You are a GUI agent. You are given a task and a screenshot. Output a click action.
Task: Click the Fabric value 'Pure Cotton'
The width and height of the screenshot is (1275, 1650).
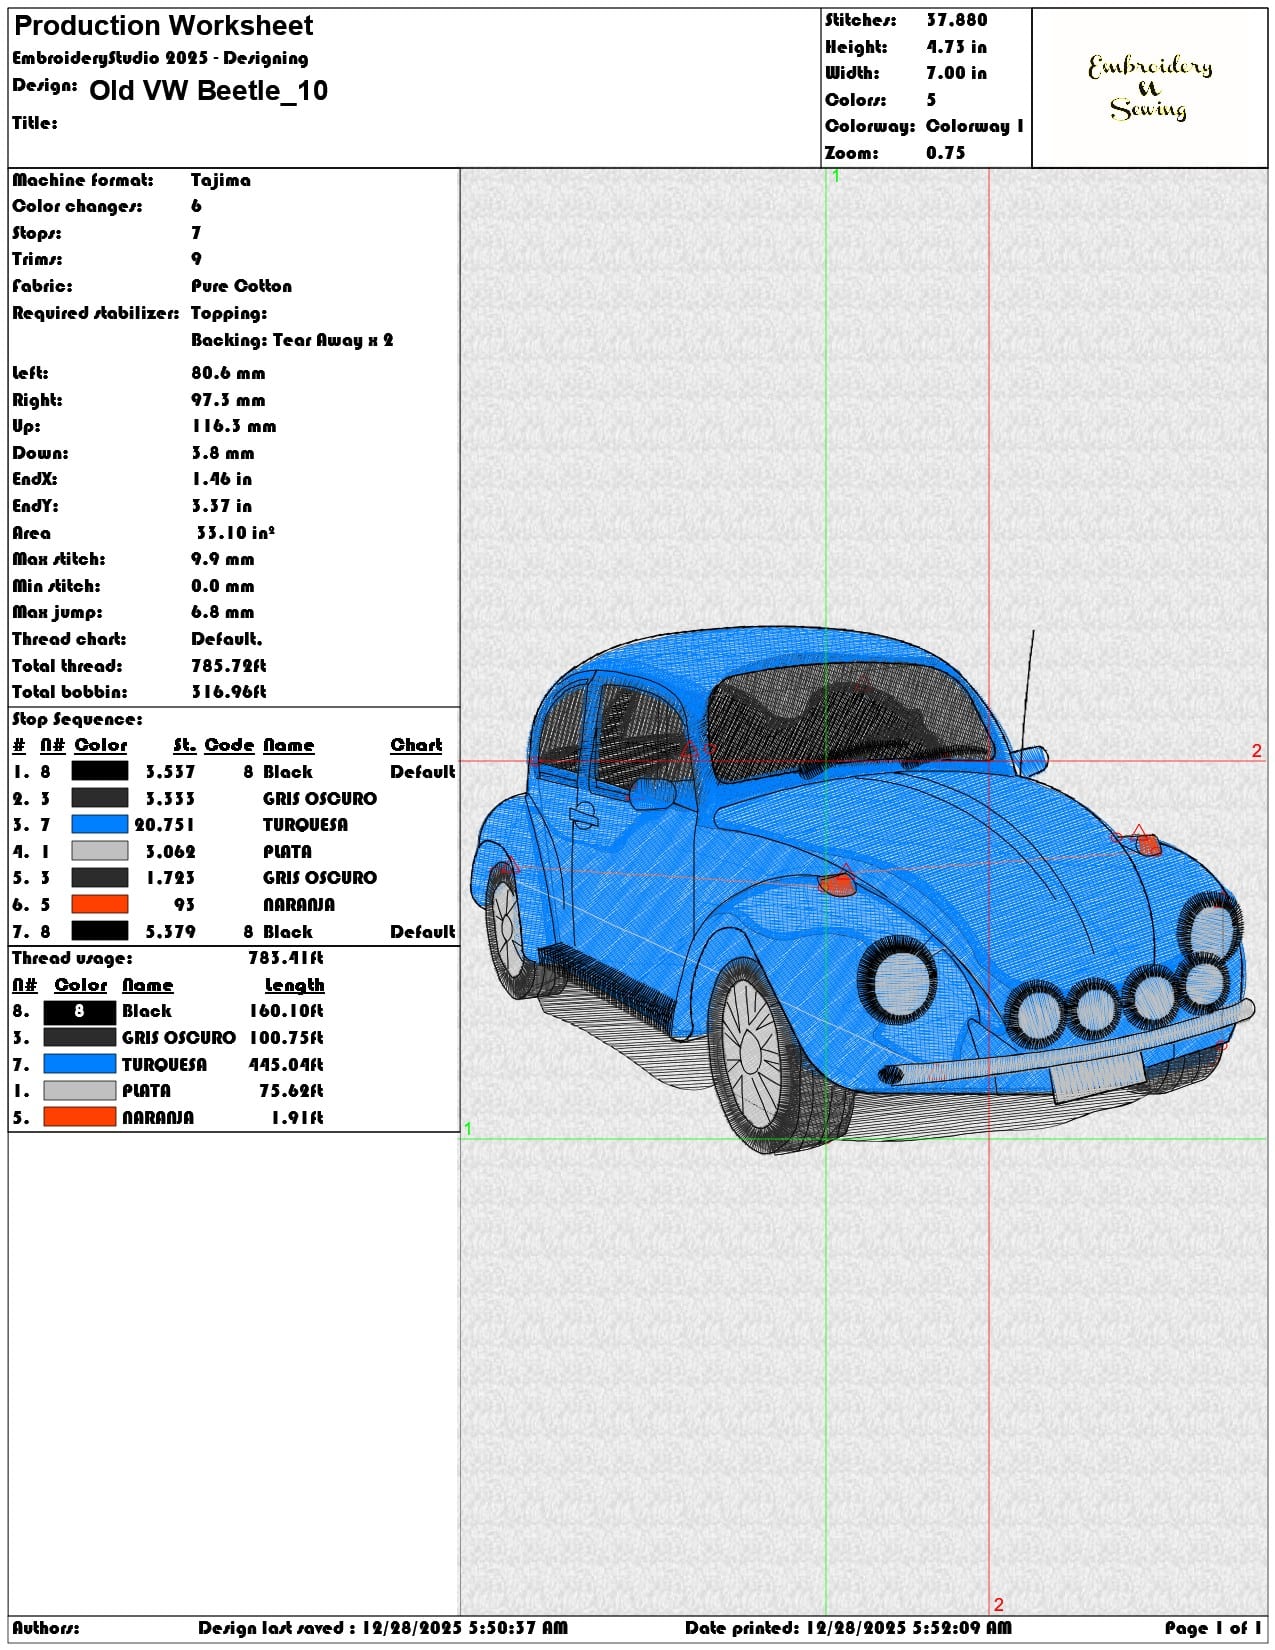[242, 286]
